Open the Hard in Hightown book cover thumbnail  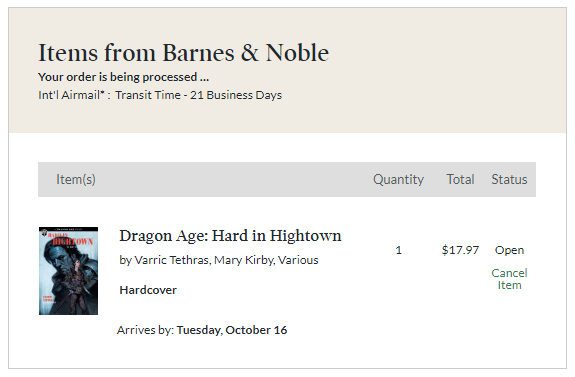pyautogui.click(x=69, y=271)
